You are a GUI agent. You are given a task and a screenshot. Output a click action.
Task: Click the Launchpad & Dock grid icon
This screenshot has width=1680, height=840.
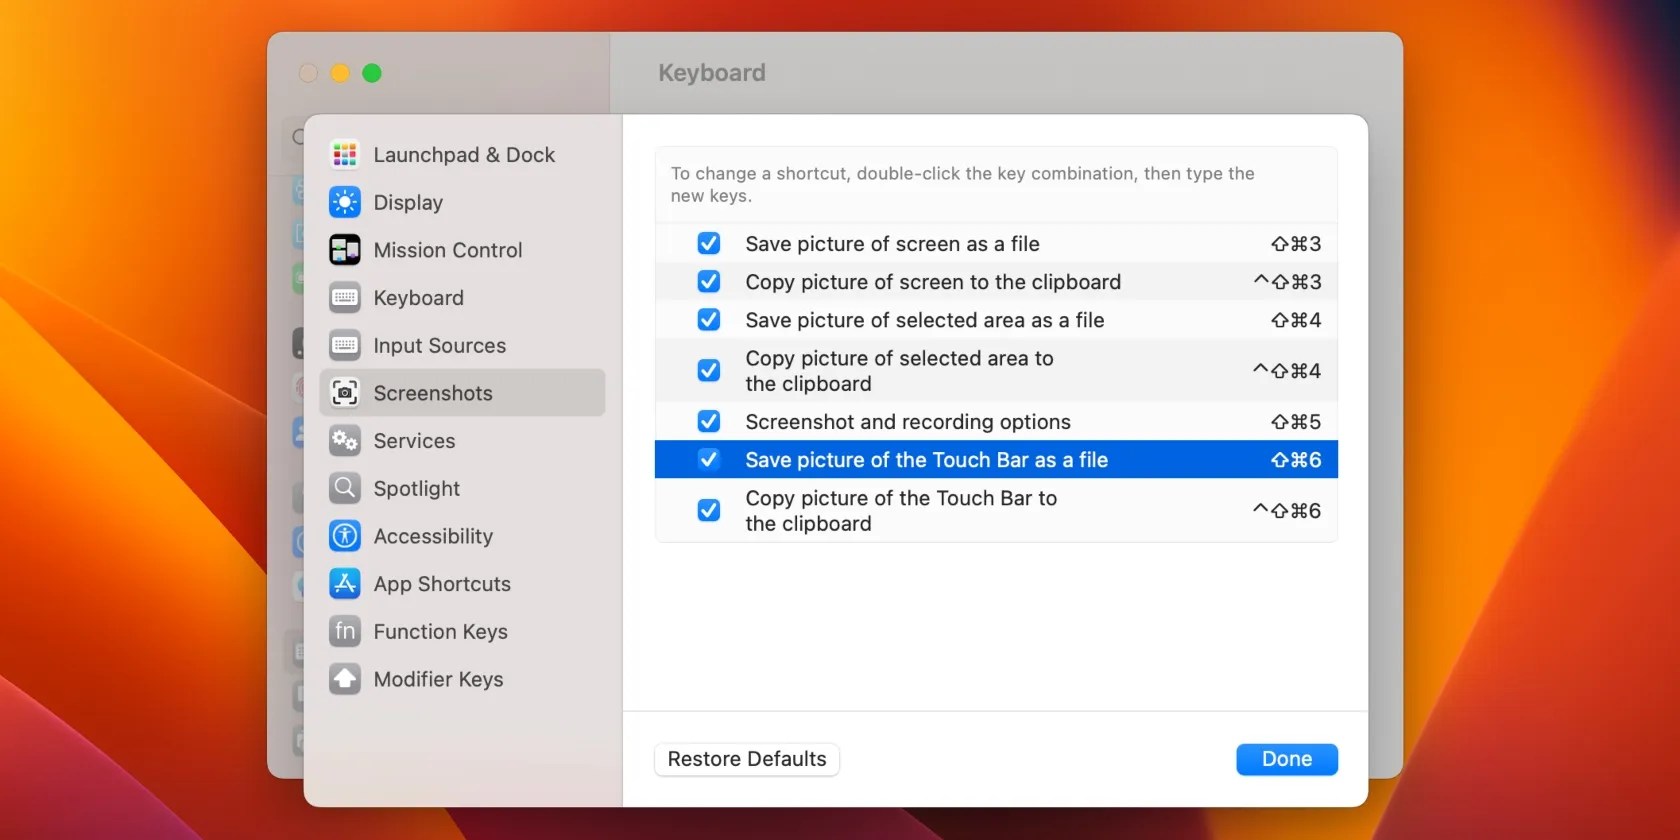345,154
